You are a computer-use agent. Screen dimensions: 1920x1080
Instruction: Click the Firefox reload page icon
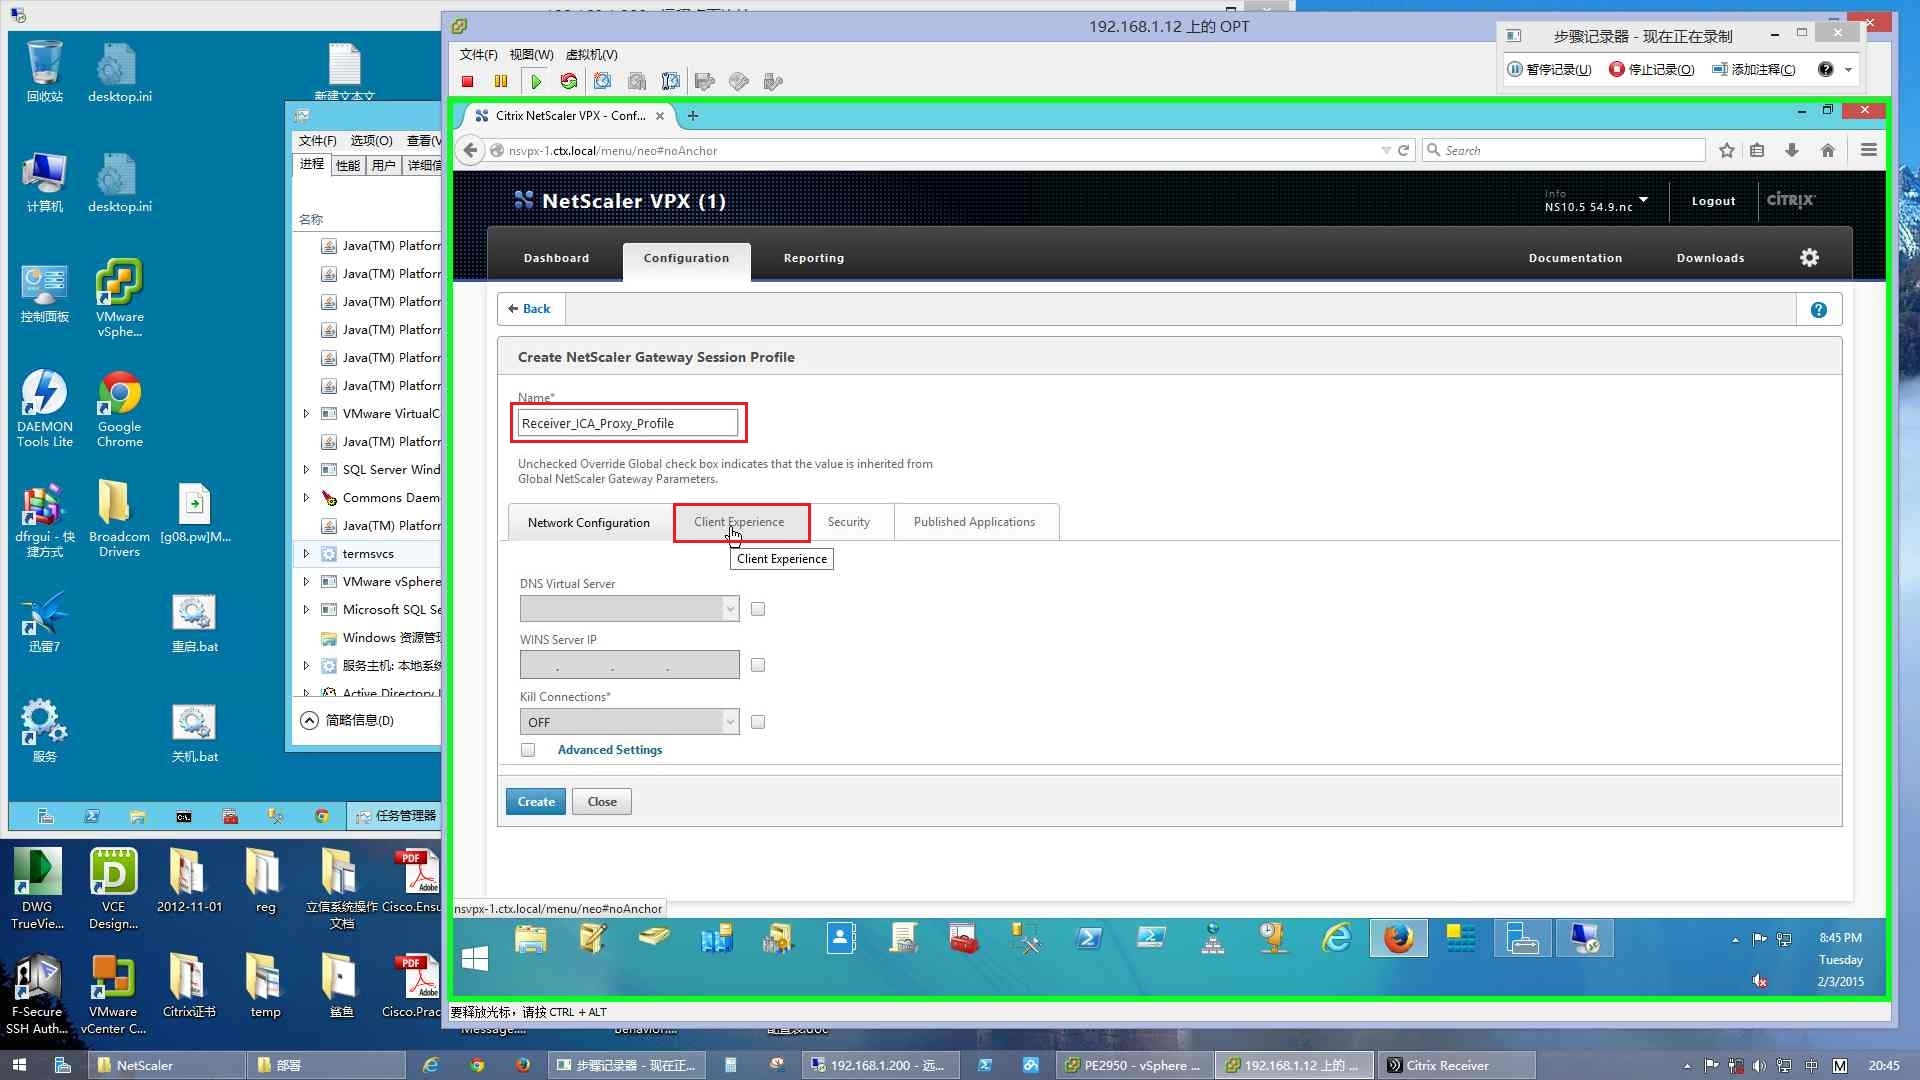(x=1404, y=151)
